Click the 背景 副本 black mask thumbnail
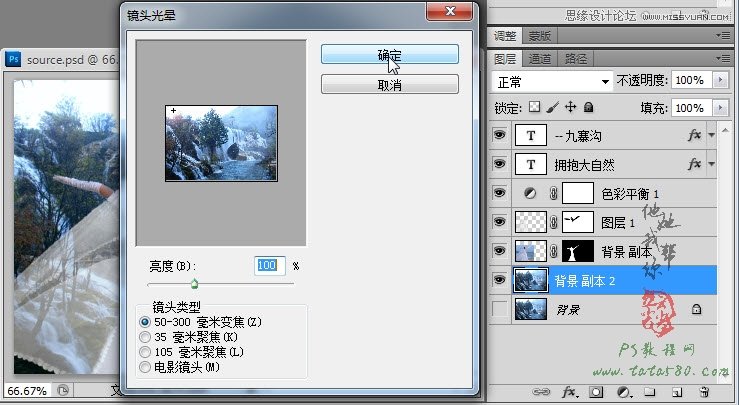 coord(578,251)
